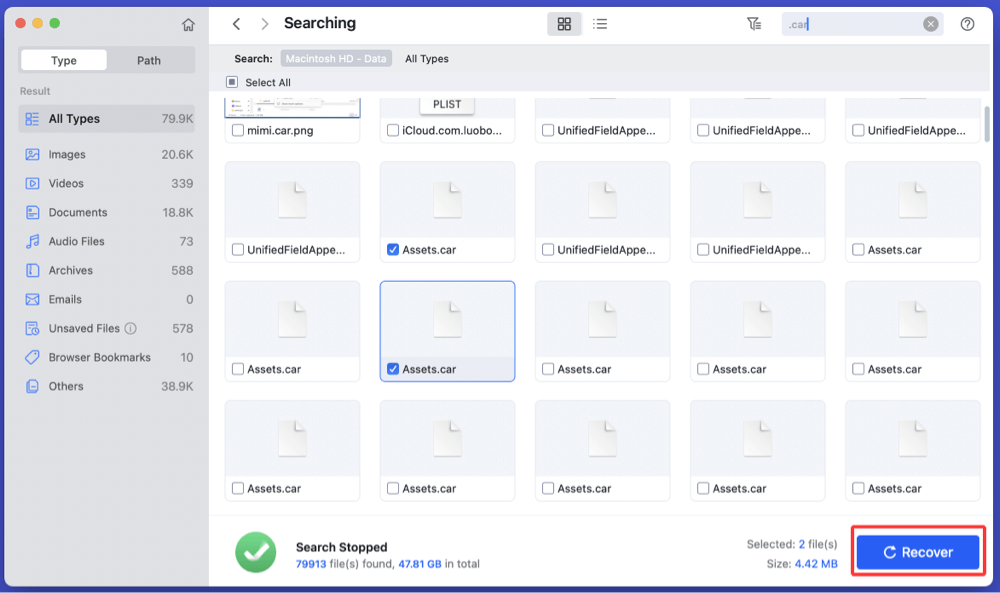Uncheck the selected Assets.car file

tap(393, 369)
